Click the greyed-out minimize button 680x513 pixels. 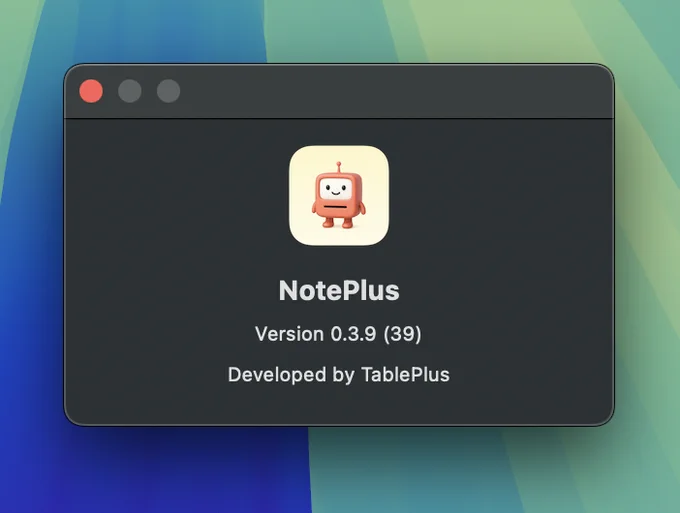[130, 91]
